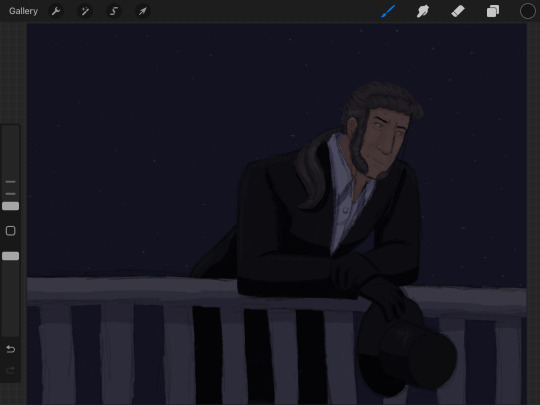Activate the Selection tool
The width and height of the screenshot is (540, 405).
click(x=114, y=11)
